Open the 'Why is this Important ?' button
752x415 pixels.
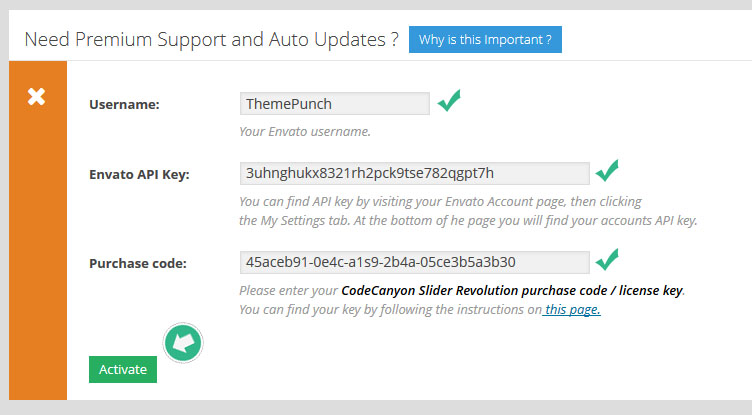tap(485, 40)
